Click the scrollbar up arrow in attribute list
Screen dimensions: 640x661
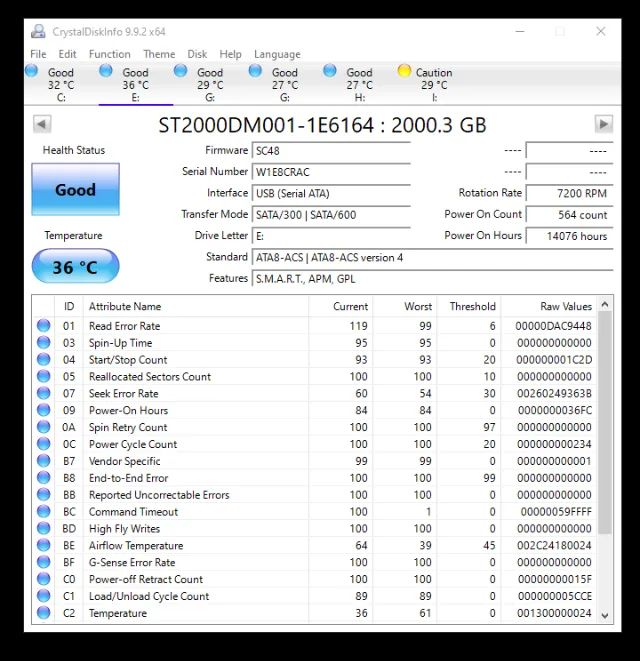tap(605, 304)
